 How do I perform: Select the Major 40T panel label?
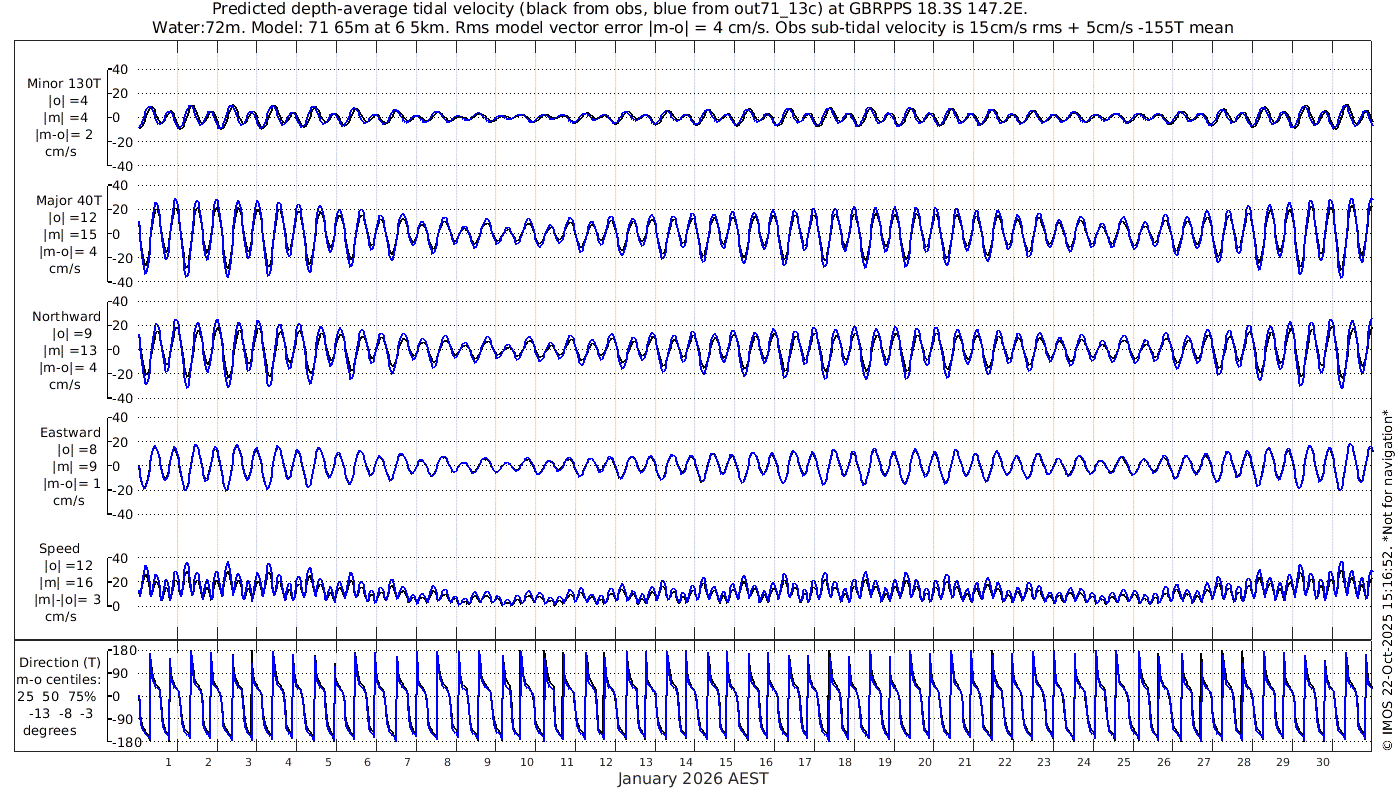(66, 200)
